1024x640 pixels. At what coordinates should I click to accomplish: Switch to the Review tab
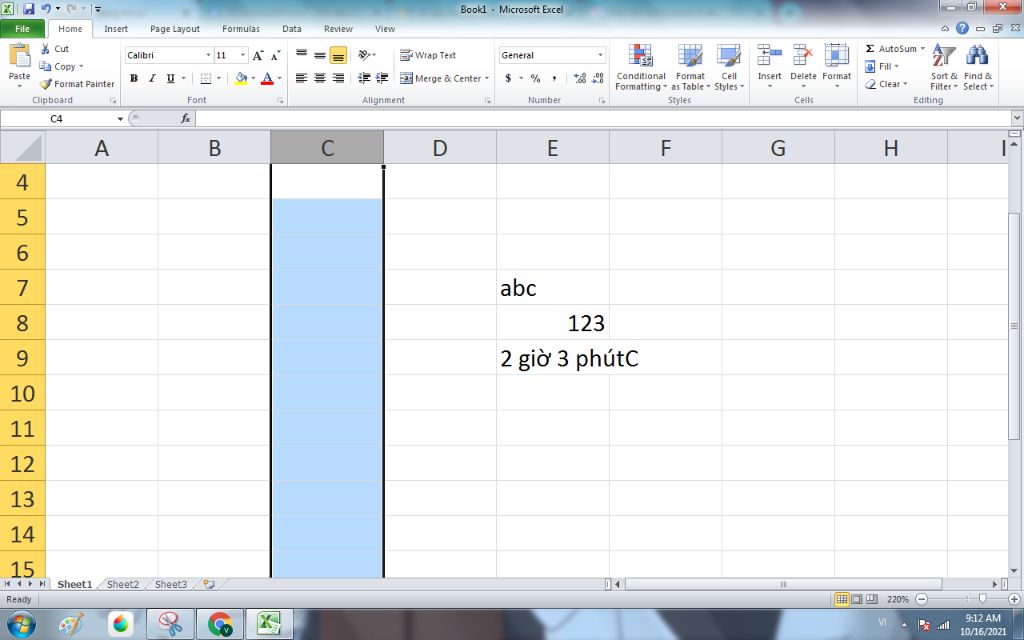click(x=338, y=29)
